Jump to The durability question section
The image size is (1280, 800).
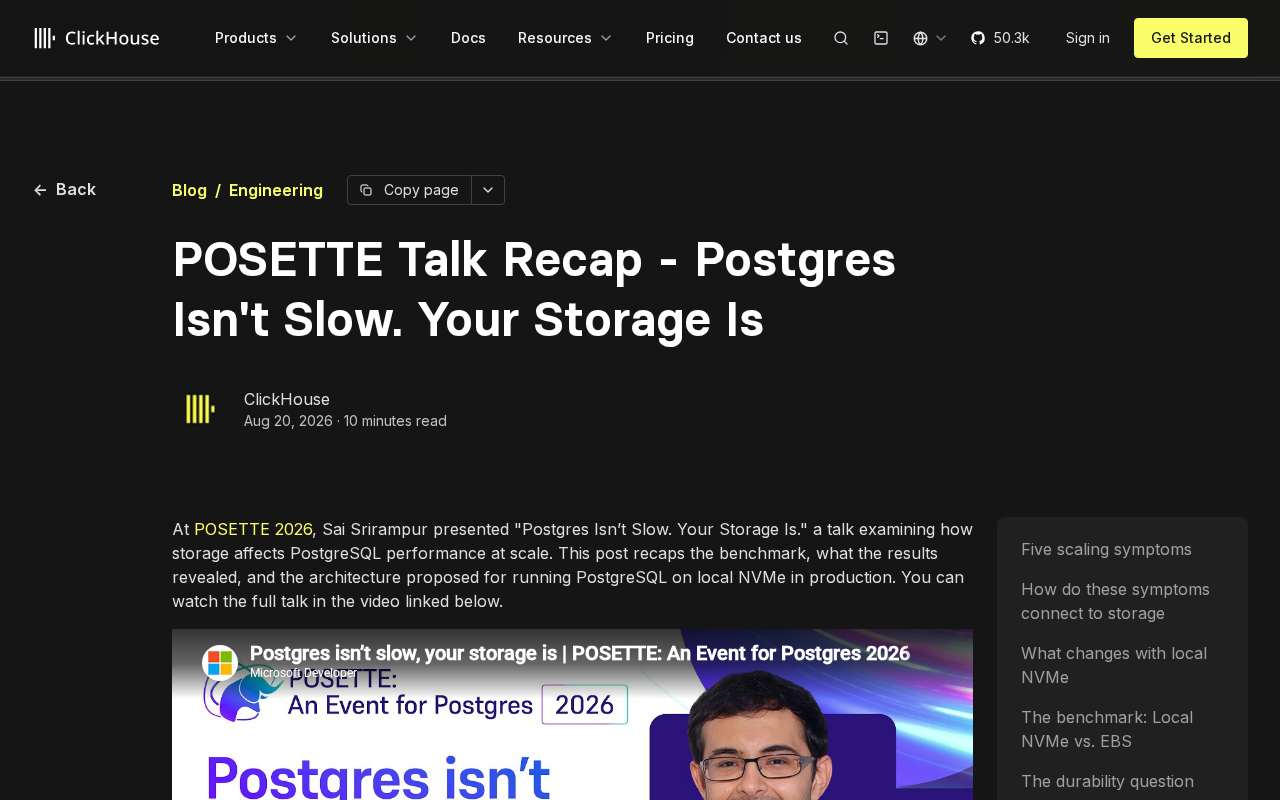pos(1107,781)
